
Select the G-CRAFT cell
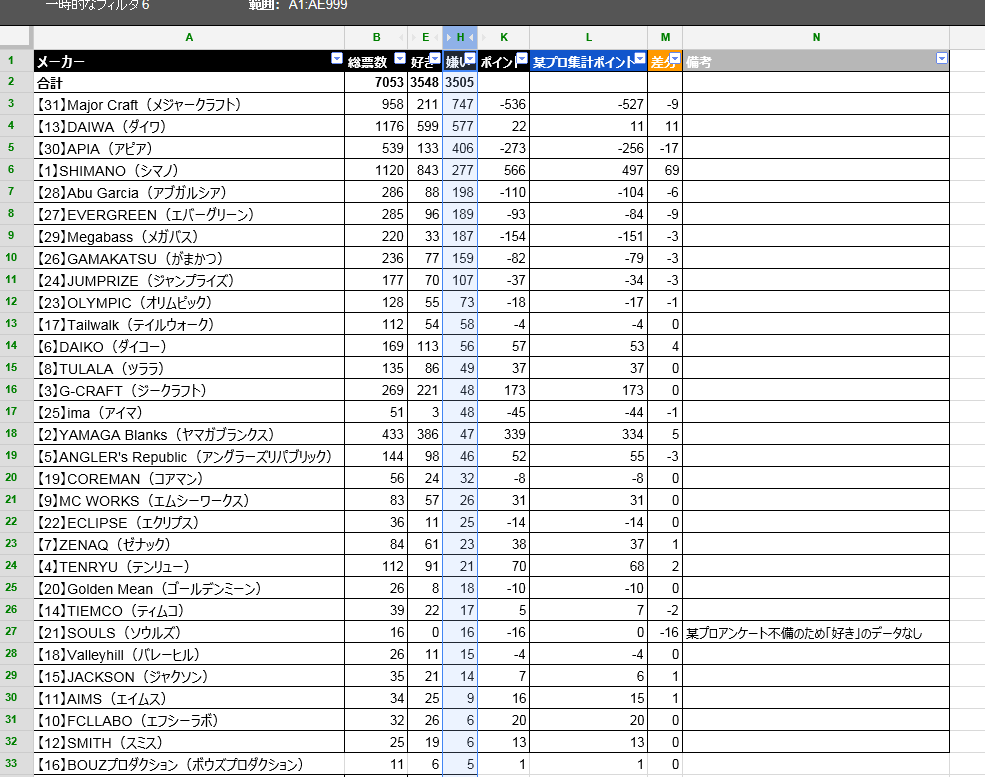(x=189, y=390)
